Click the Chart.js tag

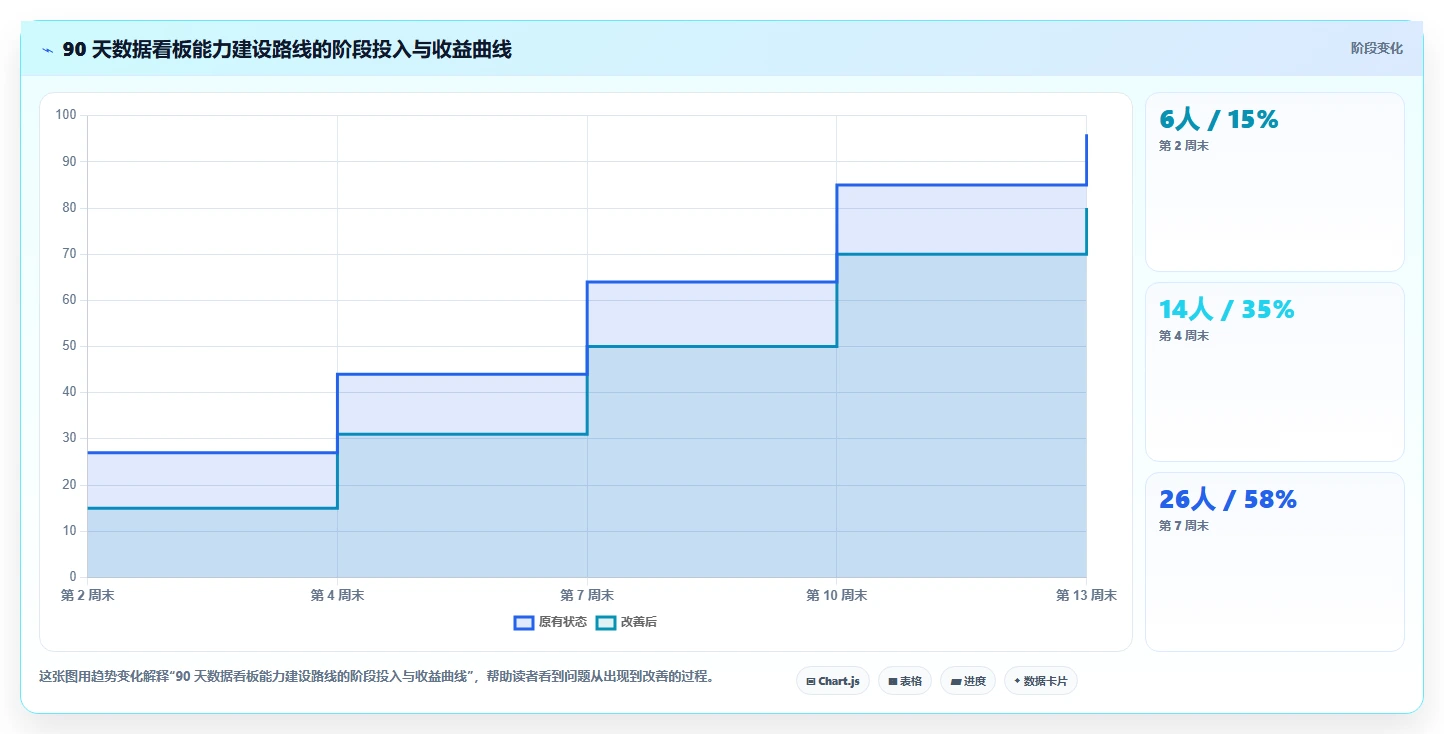point(833,681)
